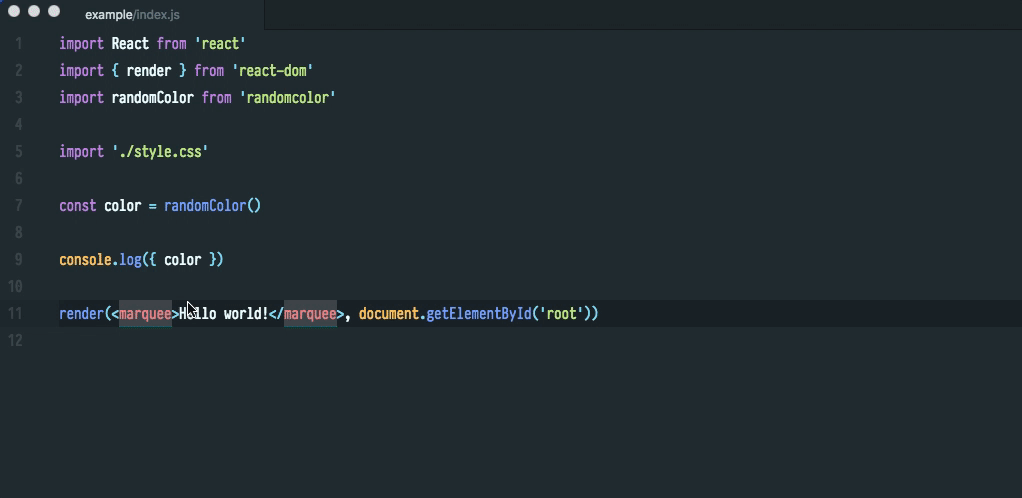Click the middle window minimize button
This screenshot has height=498, width=1022.
pyautogui.click(x=34, y=11)
